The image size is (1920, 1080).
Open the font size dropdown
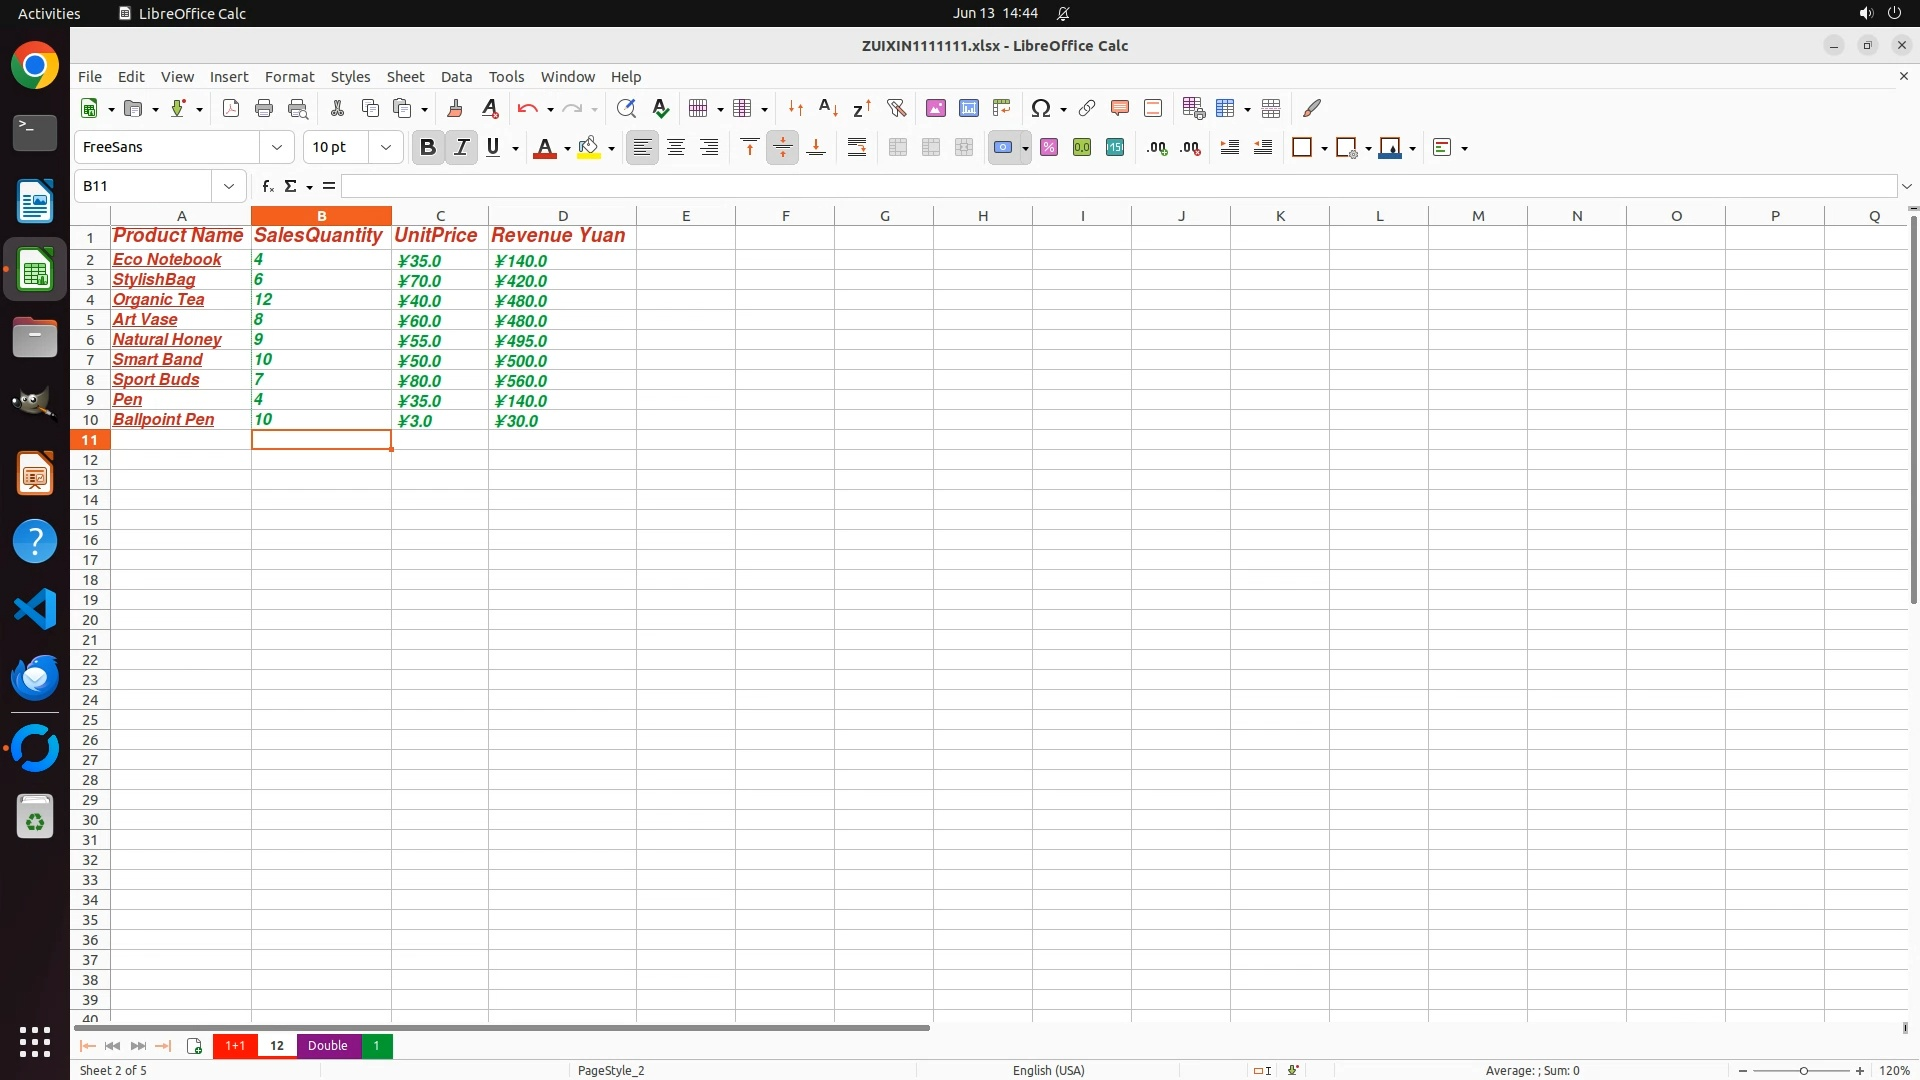pos(386,148)
